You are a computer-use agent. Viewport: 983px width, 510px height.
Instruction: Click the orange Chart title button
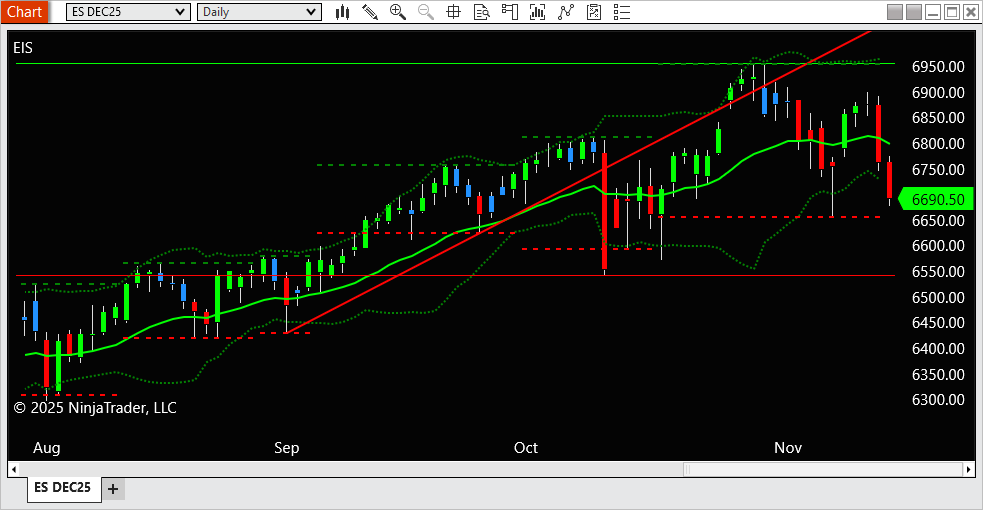tap(24, 12)
